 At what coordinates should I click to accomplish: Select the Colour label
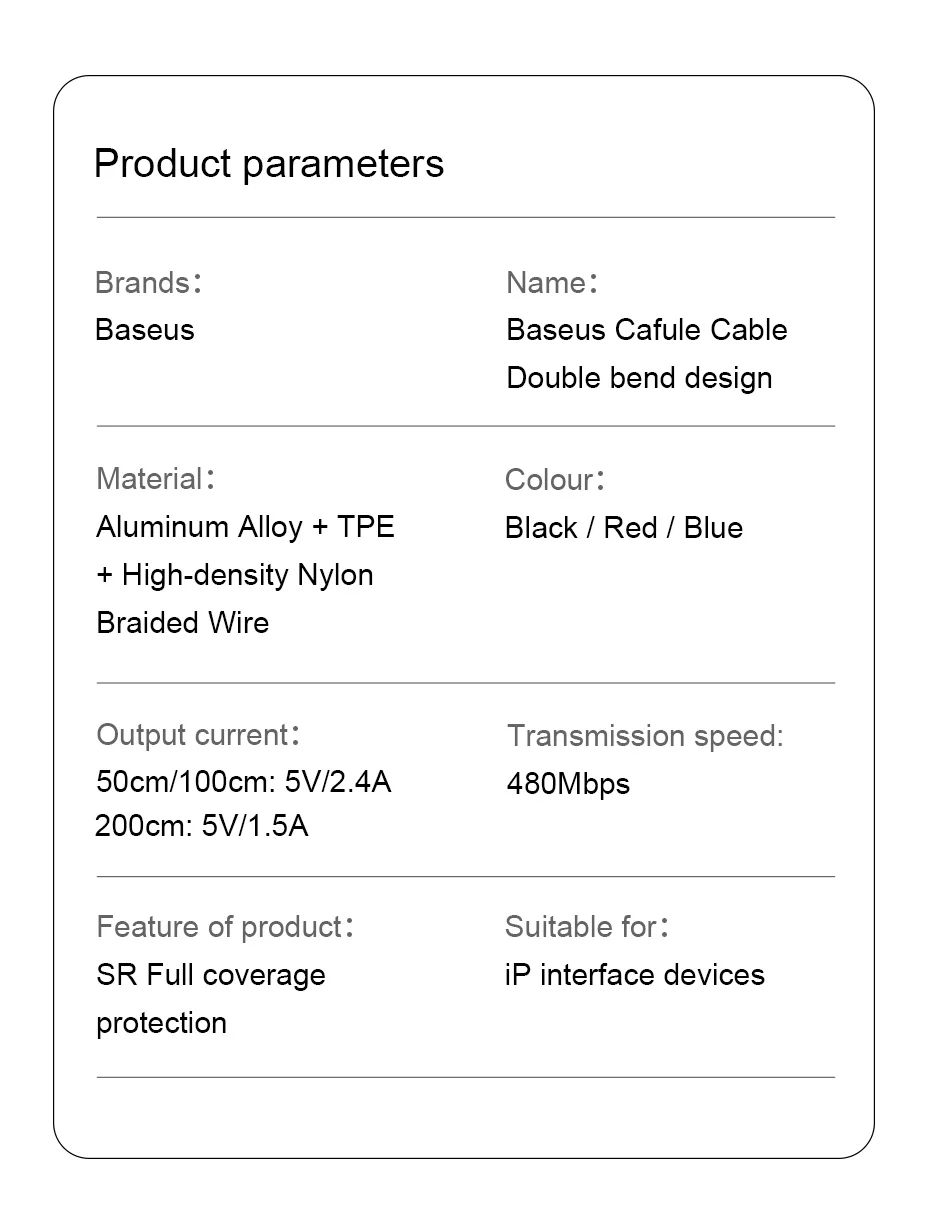click(554, 480)
